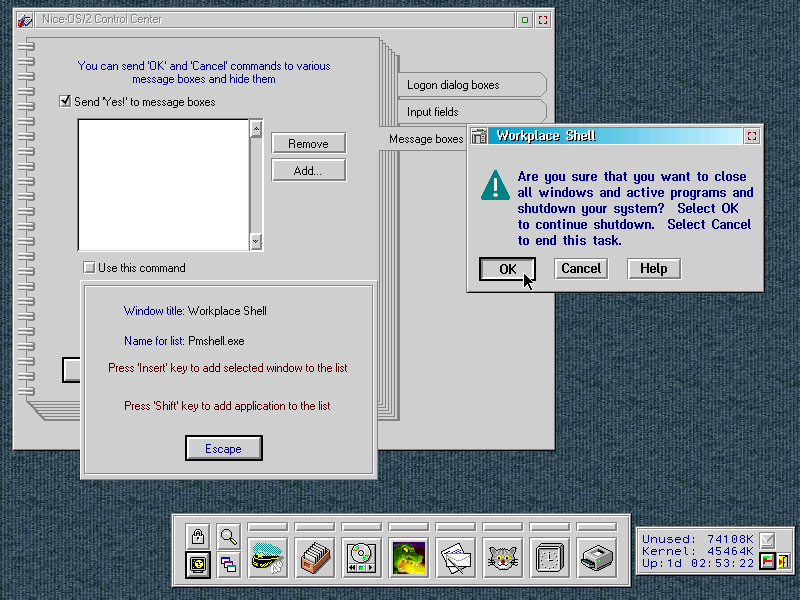Viewport: 800px width, 600px height.
Task: Click the Workplace Shell dialog's top-right red button
Action: tap(752, 136)
